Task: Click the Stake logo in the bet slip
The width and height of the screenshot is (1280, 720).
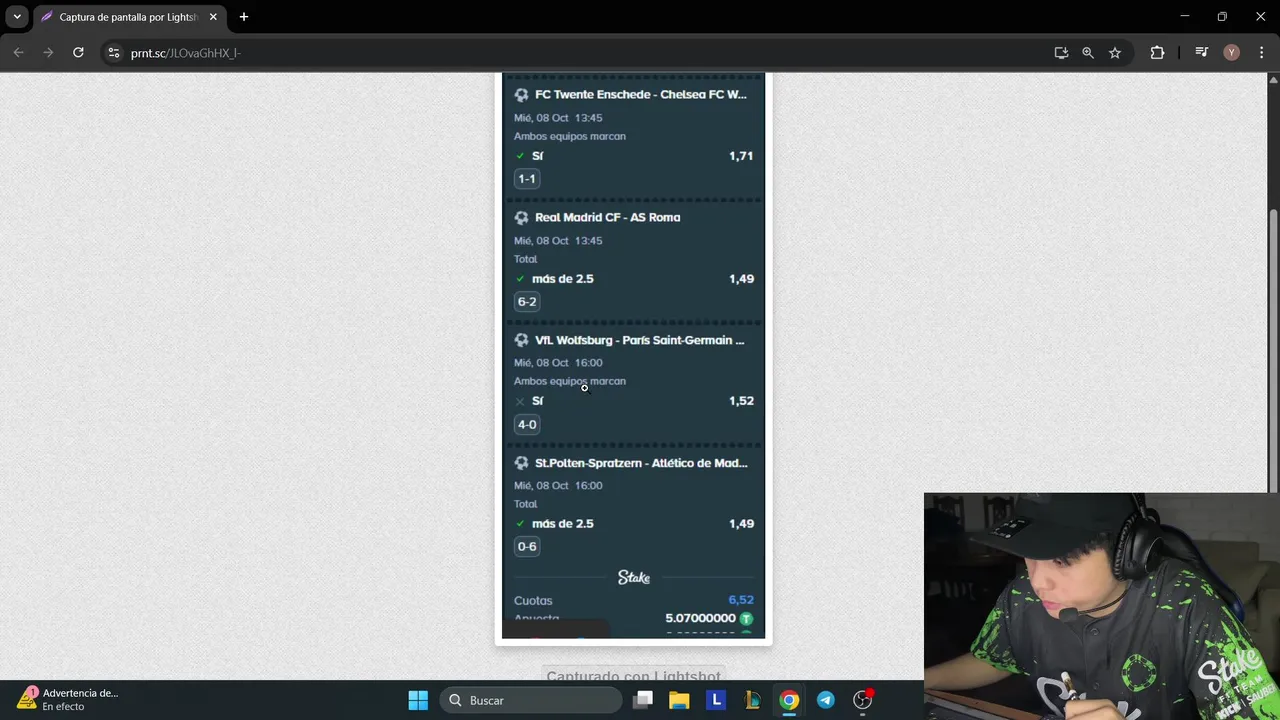Action: pyautogui.click(x=634, y=578)
